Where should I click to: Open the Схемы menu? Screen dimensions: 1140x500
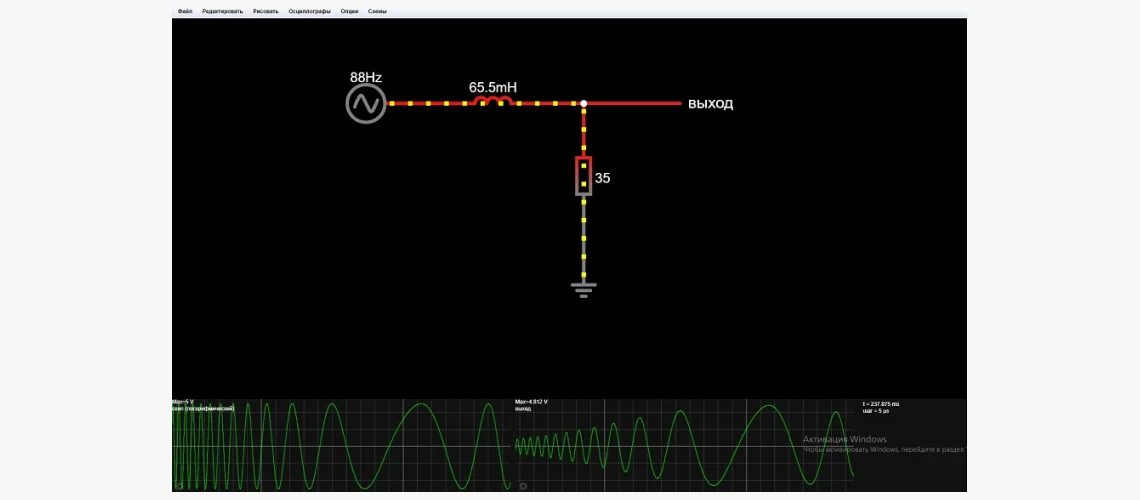pos(378,11)
